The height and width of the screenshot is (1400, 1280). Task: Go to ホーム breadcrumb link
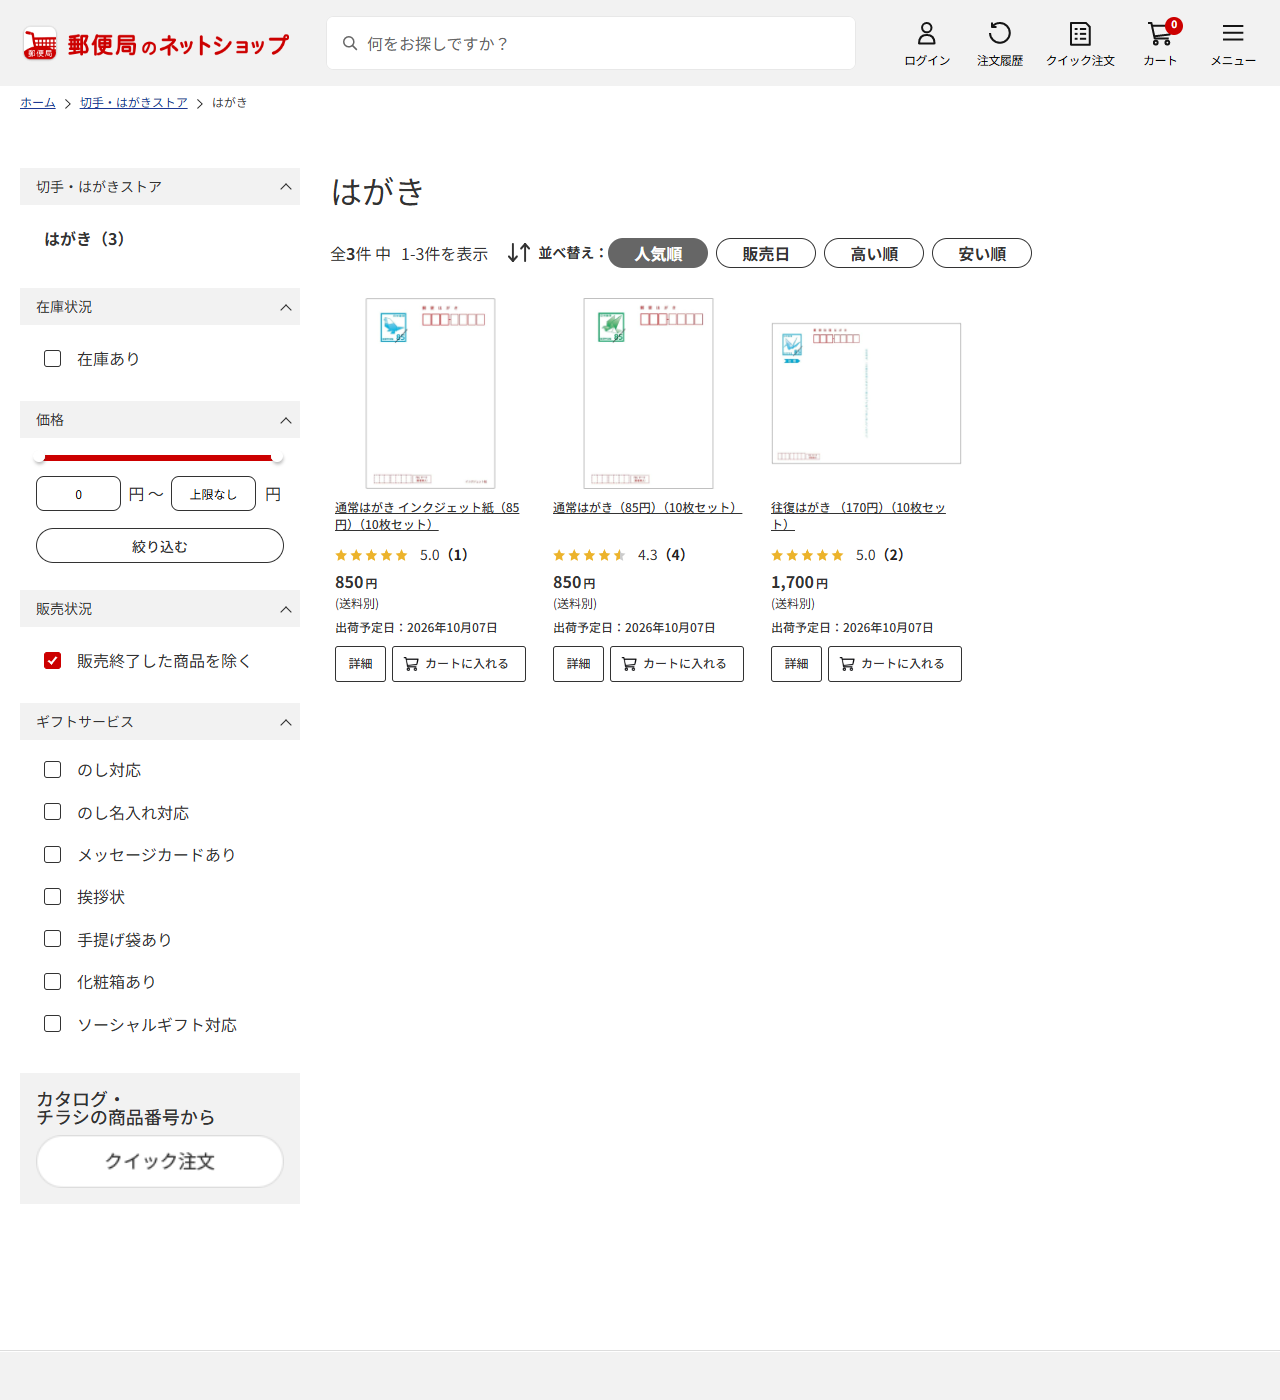38,103
